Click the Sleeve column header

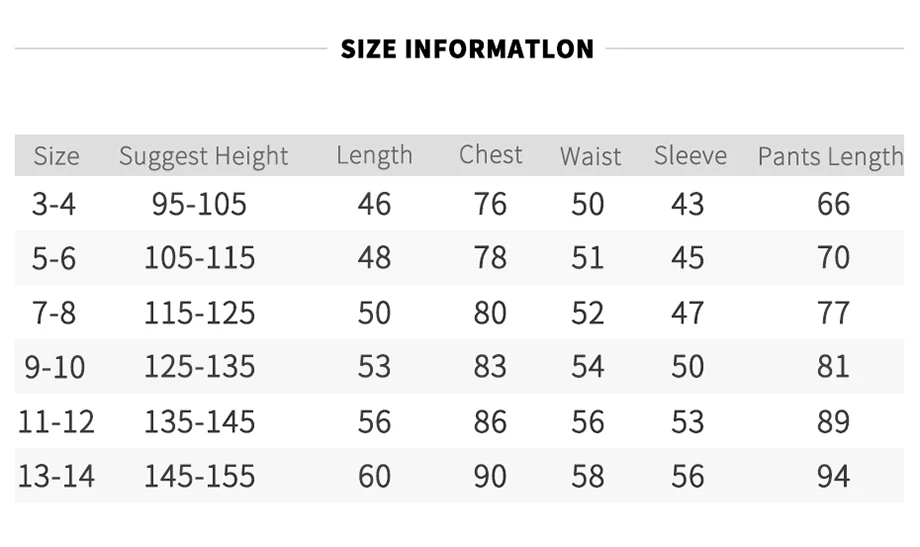[x=691, y=155]
